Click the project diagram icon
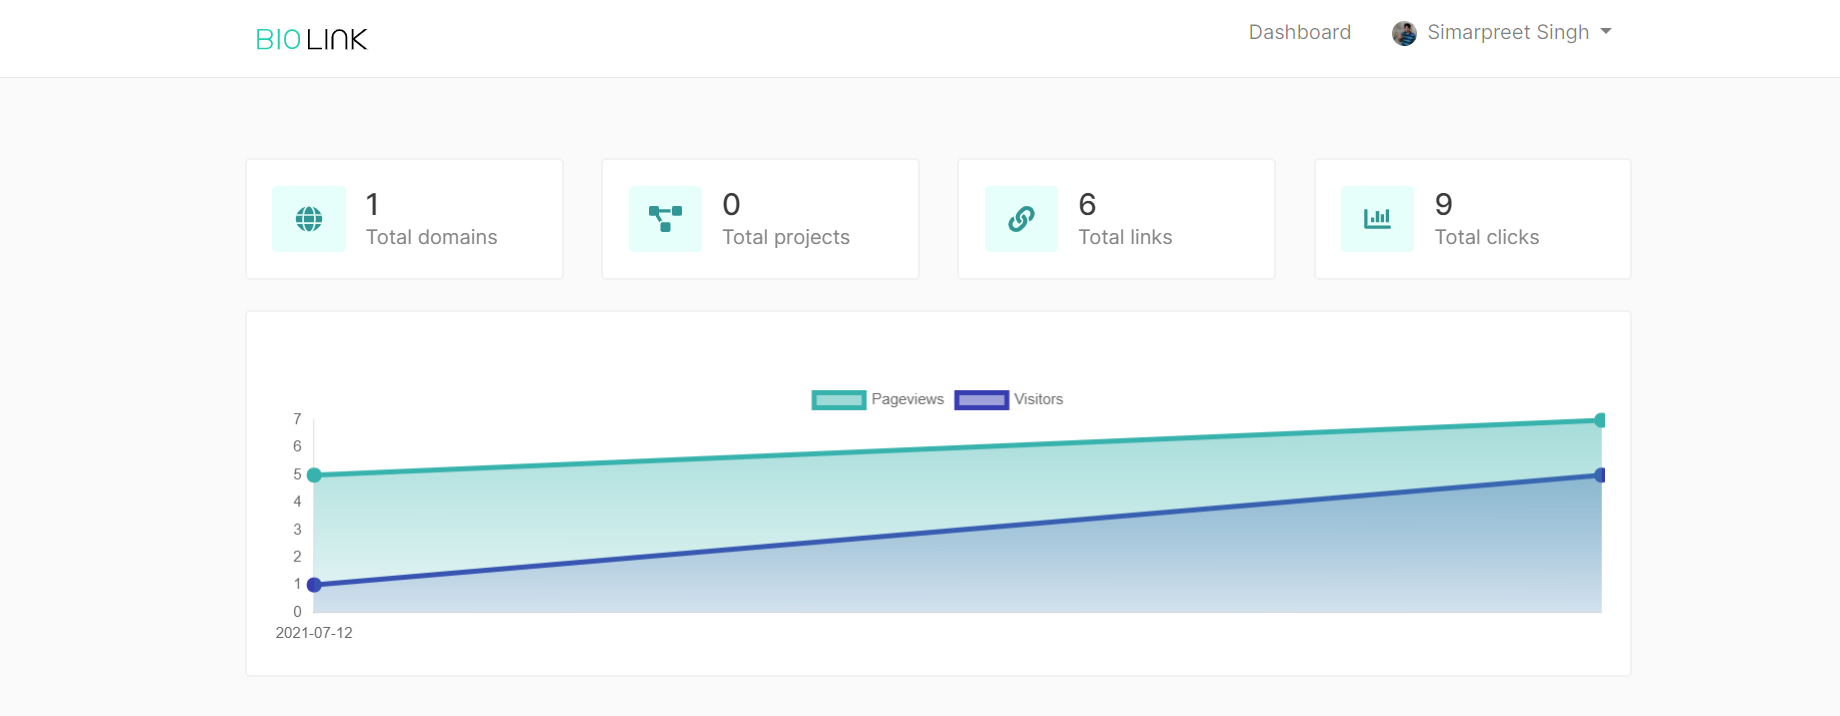Viewport: 1840px width, 716px height. tap(665, 219)
